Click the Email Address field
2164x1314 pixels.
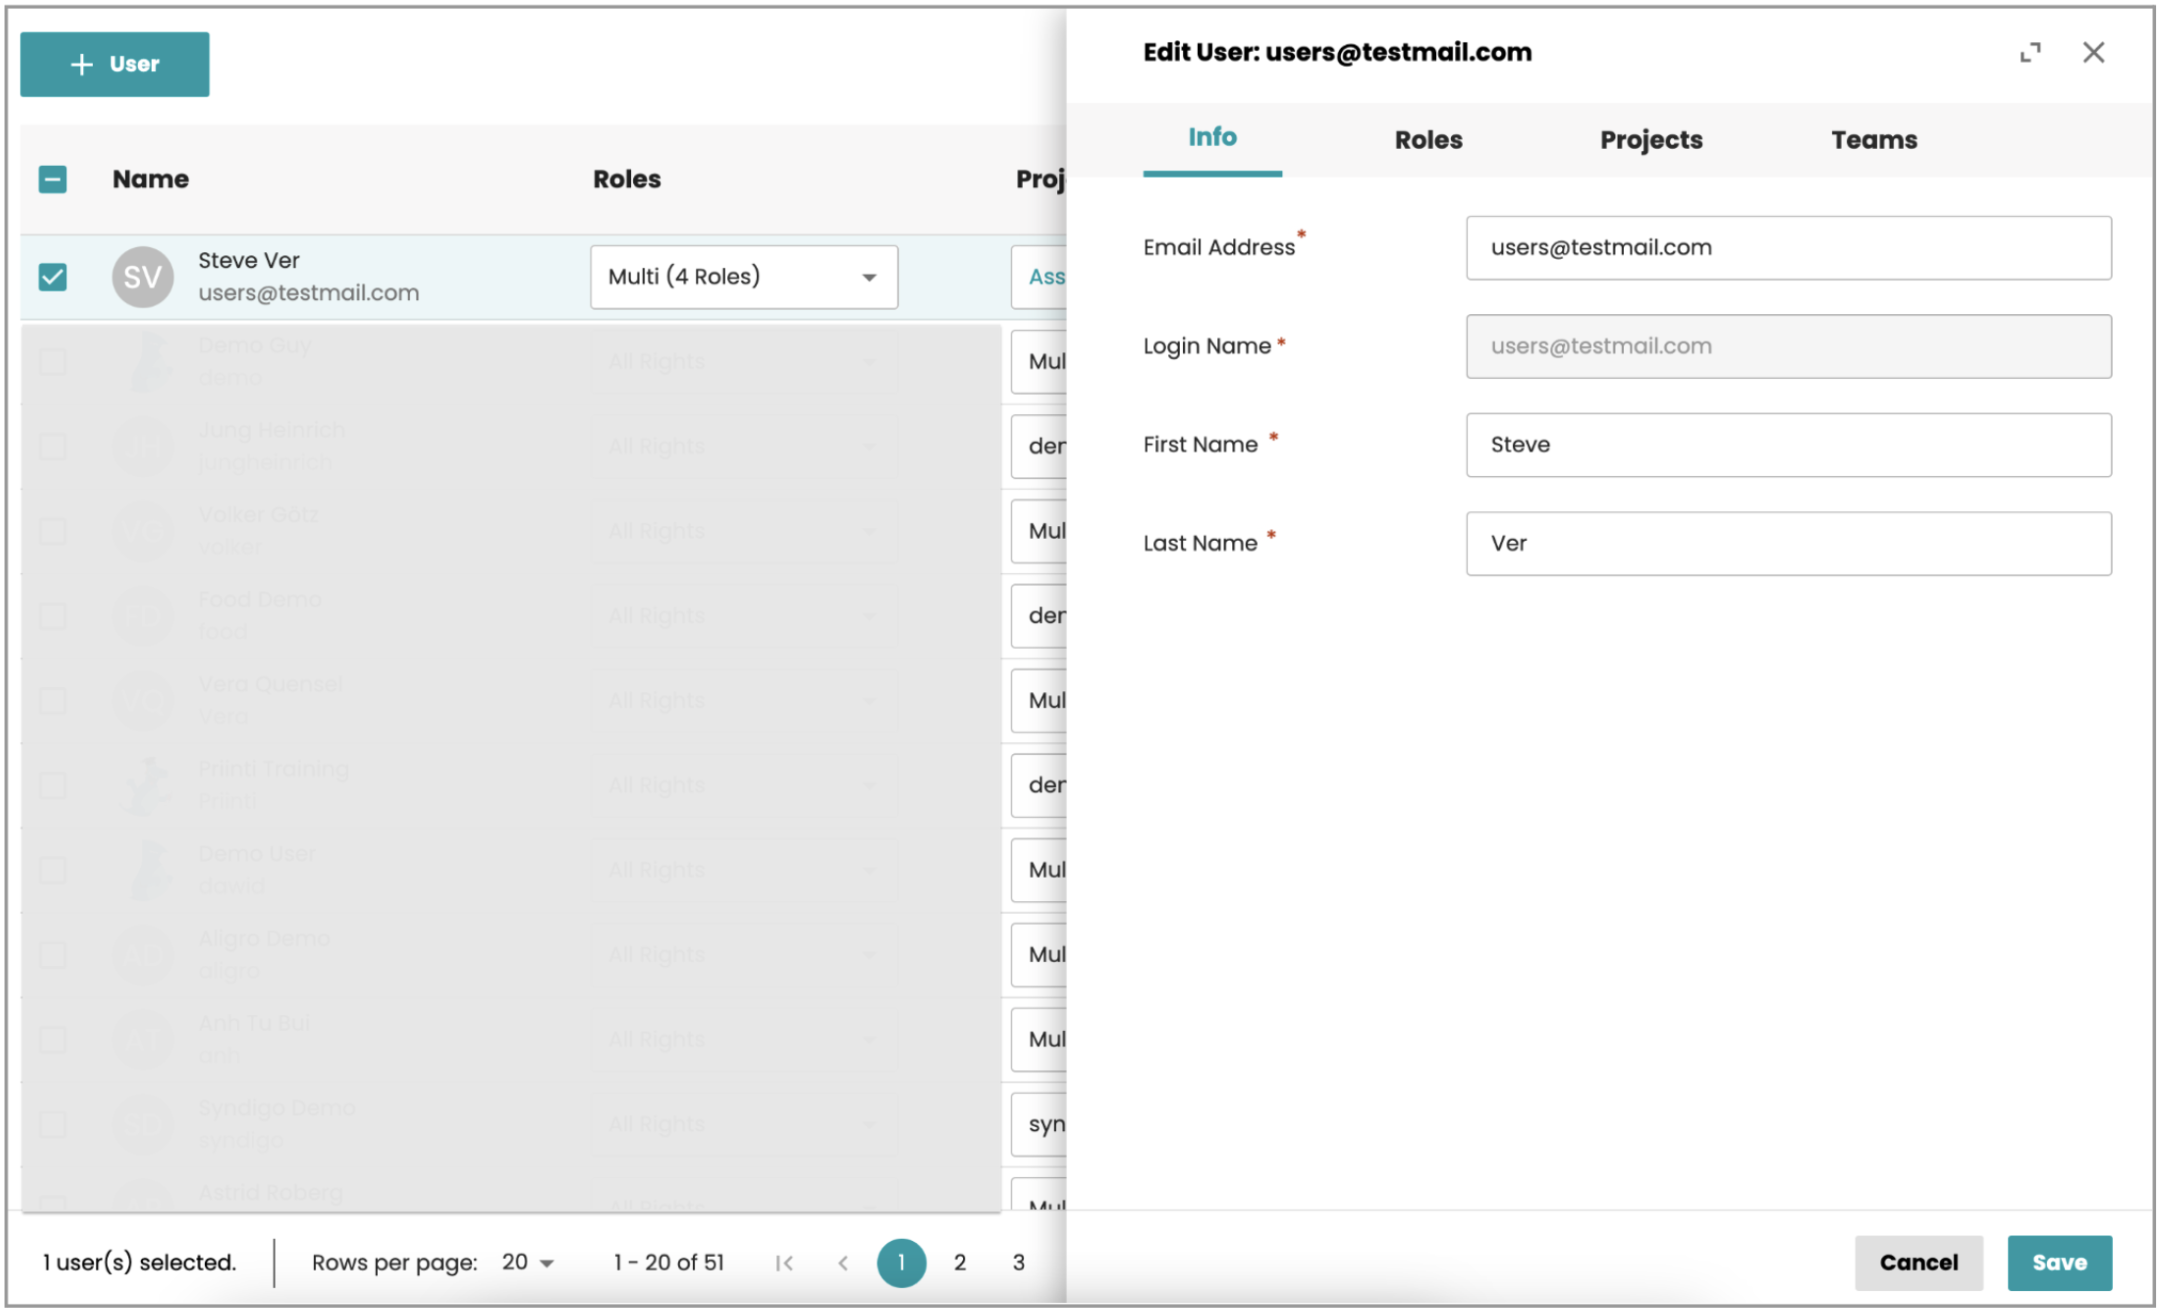point(1787,248)
